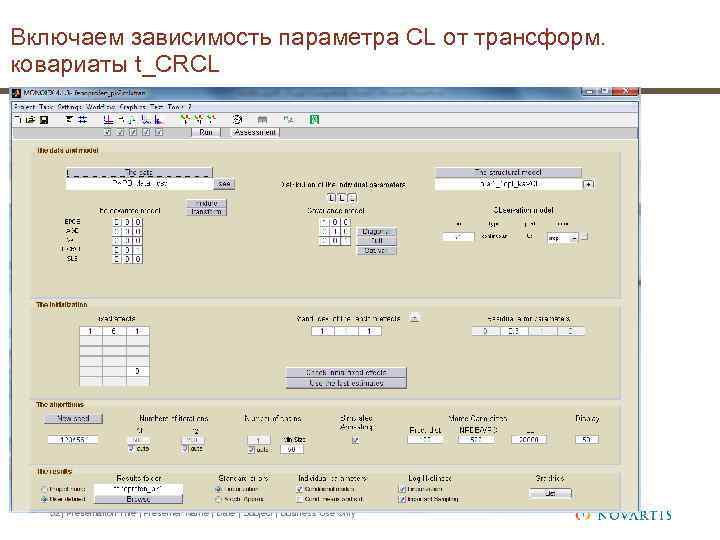Viewport: 720px width, 540px height.
Task: Toggle Log-likelihood Linearization checkbox
Action: [x=403, y=489]
